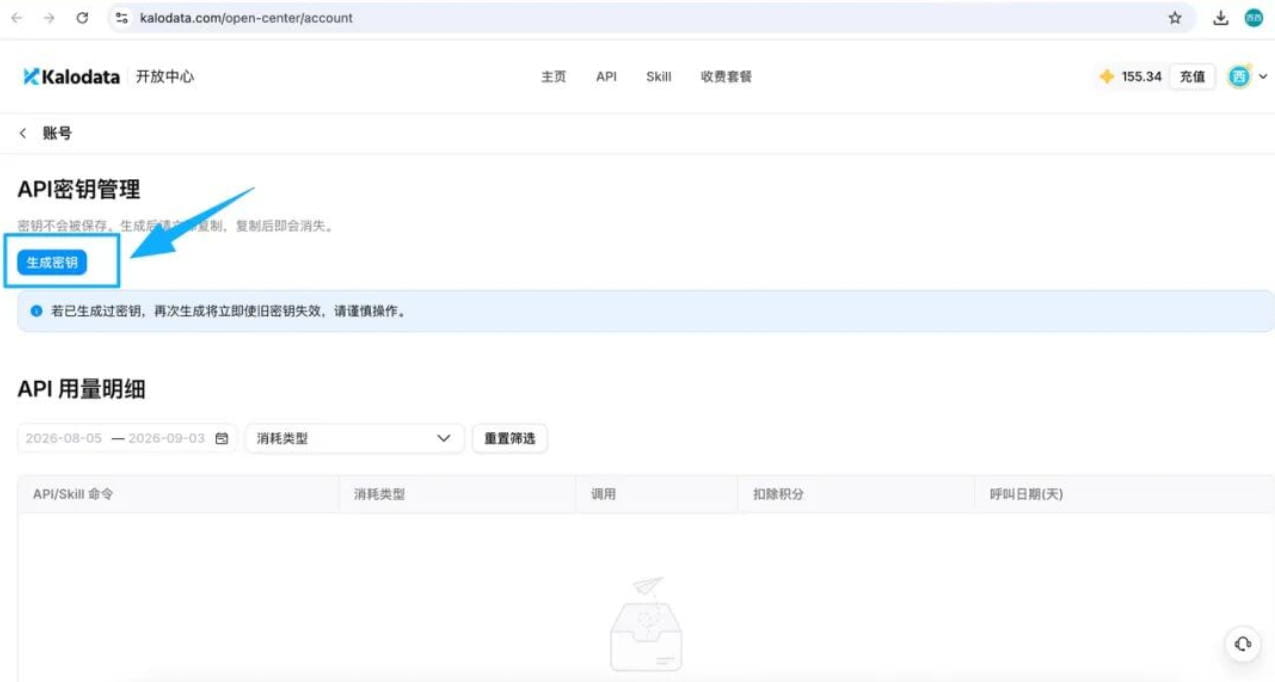Click the end date 2026-09-03 field
Screen dimensions: 1275x682
coord(166,438)
